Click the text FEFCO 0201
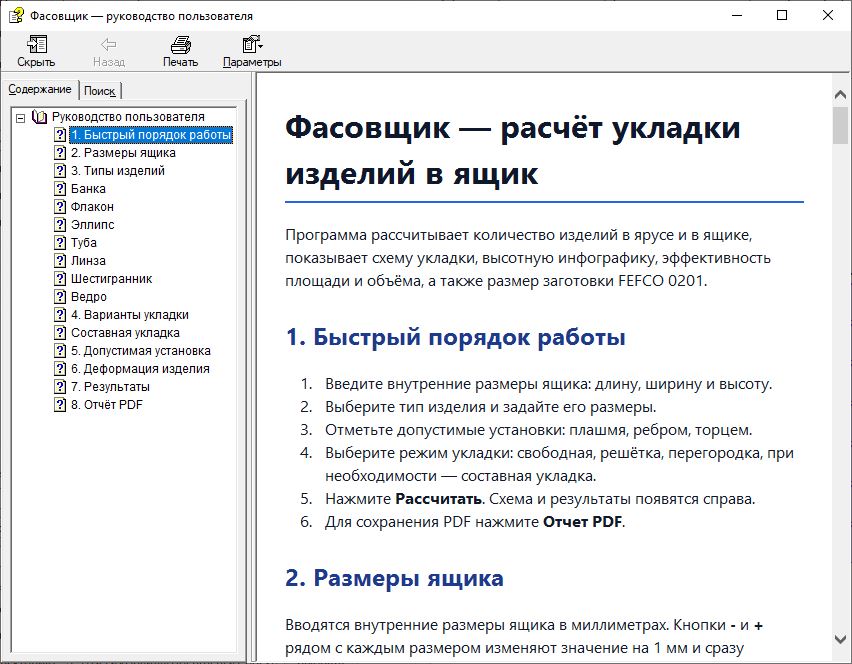The height and width of the screenshot is (664, 852). 661,281
